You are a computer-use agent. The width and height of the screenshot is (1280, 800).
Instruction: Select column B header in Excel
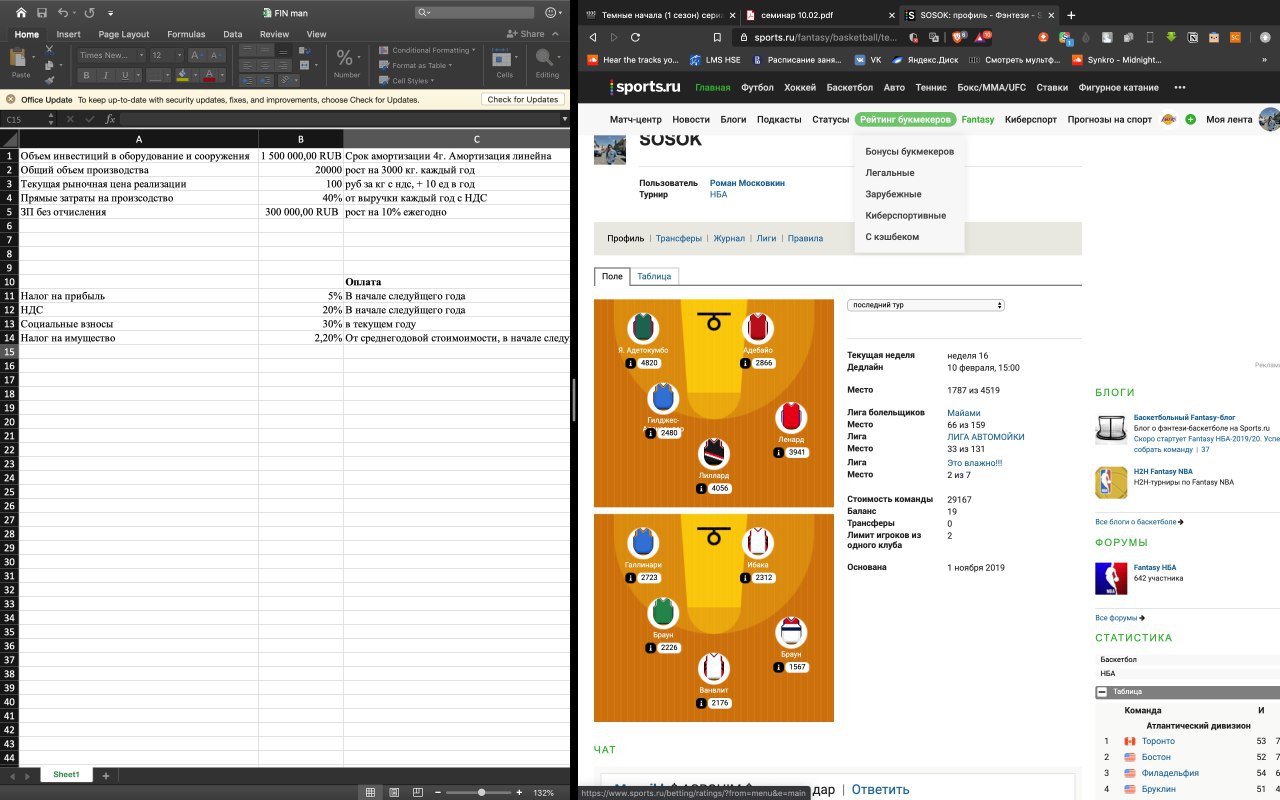click(301, 139)
